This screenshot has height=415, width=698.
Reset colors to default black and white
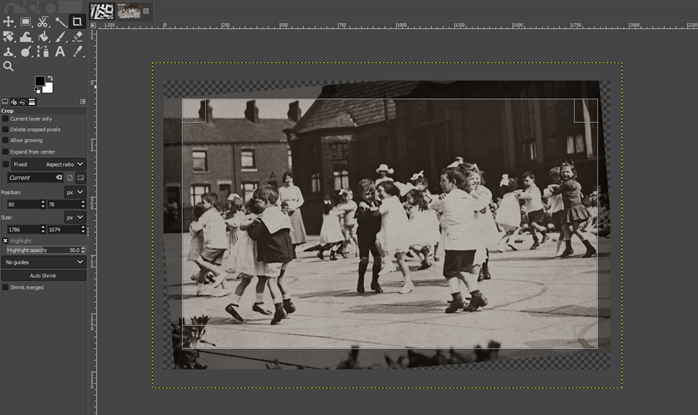click(x=37, y=90)
